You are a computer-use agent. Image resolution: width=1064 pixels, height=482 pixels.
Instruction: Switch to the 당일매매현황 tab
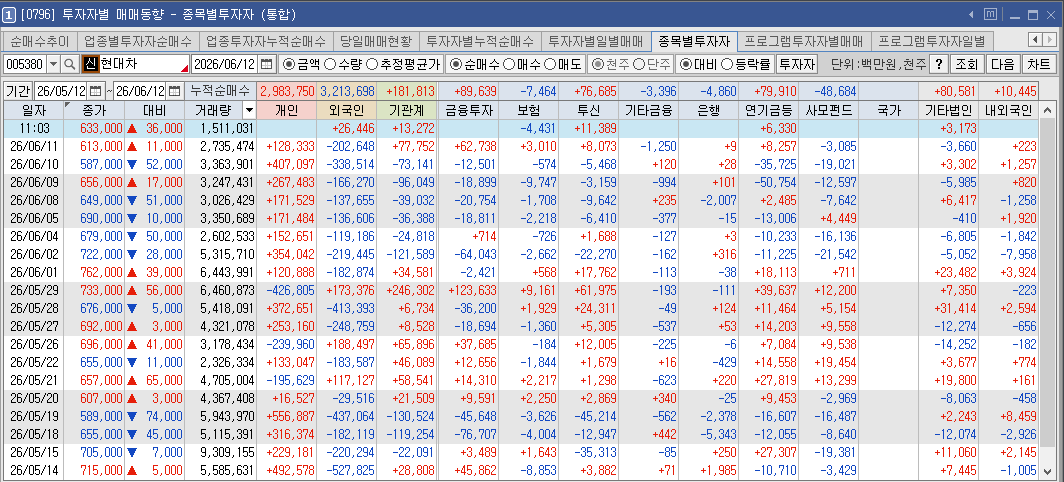(375, 41)
